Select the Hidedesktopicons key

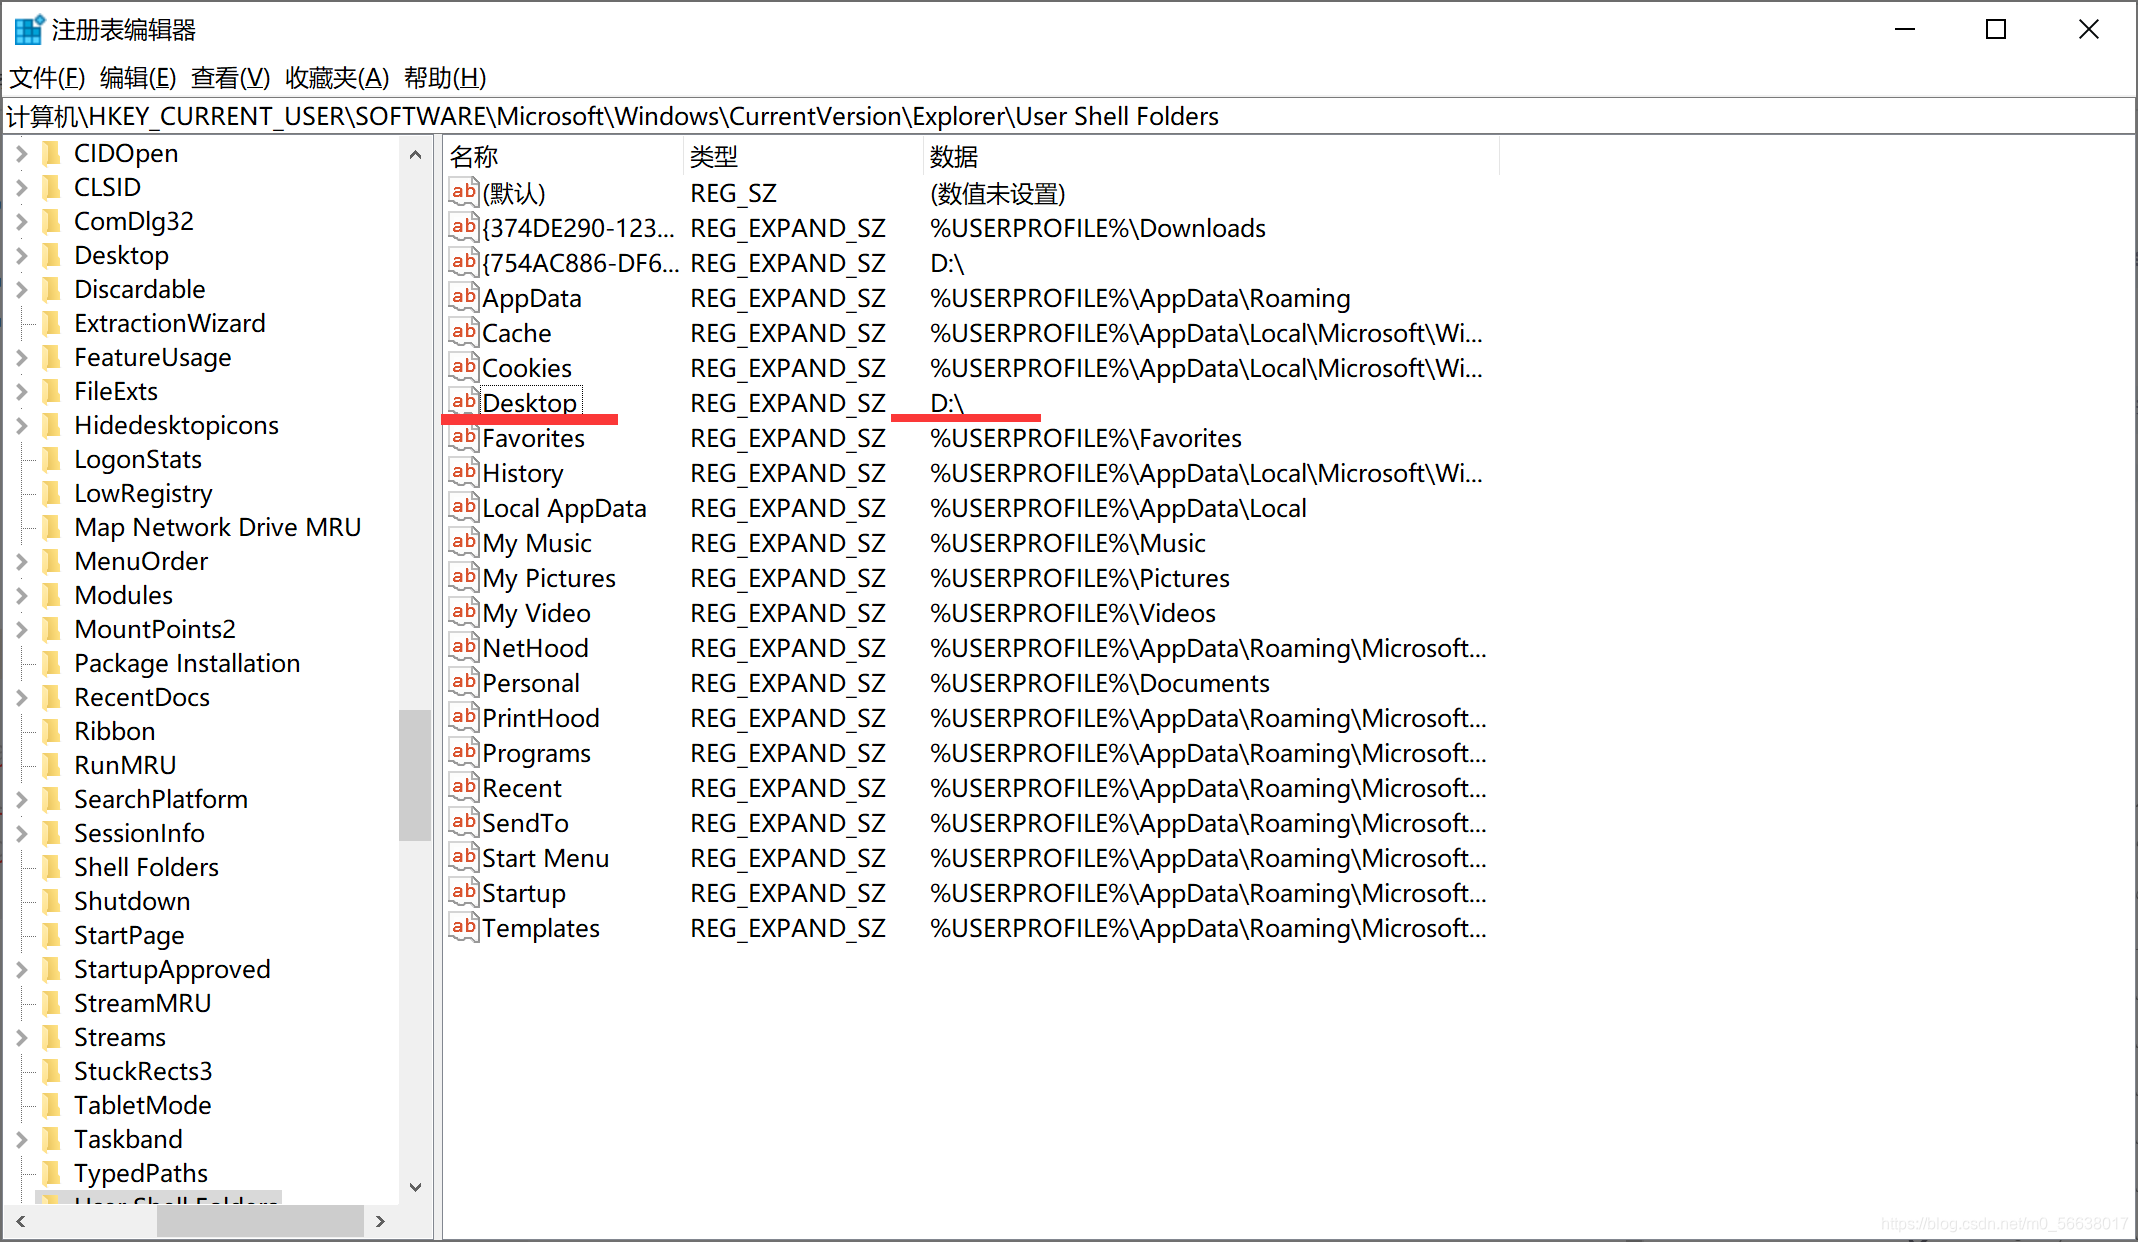[x=176, y=425]
